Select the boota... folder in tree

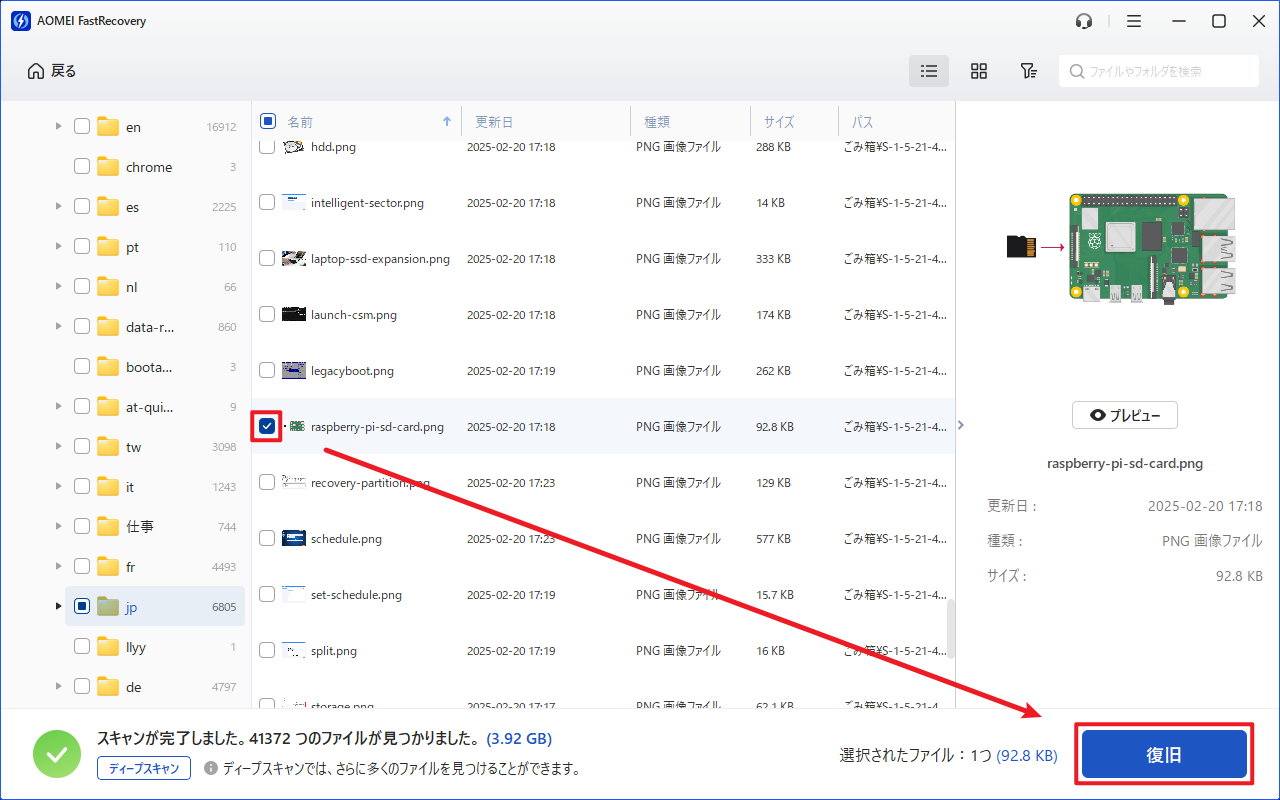[149, 367]
